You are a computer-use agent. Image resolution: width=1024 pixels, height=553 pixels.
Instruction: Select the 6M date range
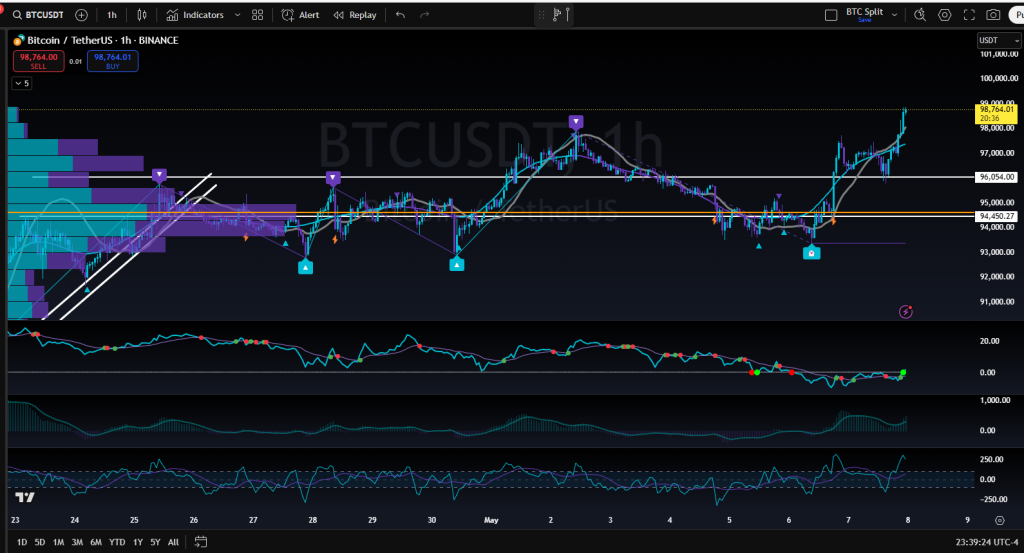coord(96,542)
